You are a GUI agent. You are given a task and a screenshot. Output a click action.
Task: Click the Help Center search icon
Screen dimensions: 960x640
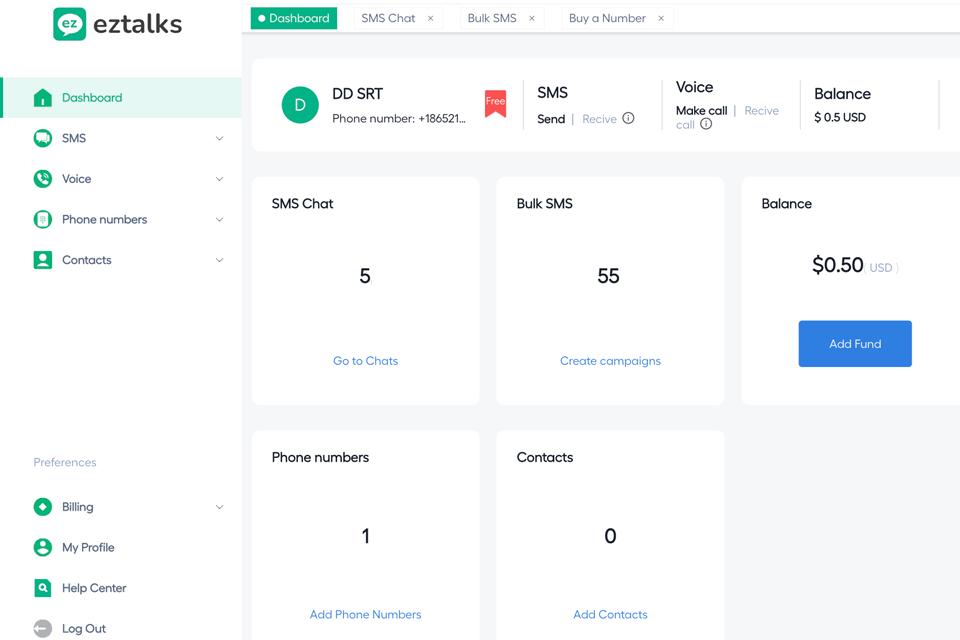tap(42, 588)
